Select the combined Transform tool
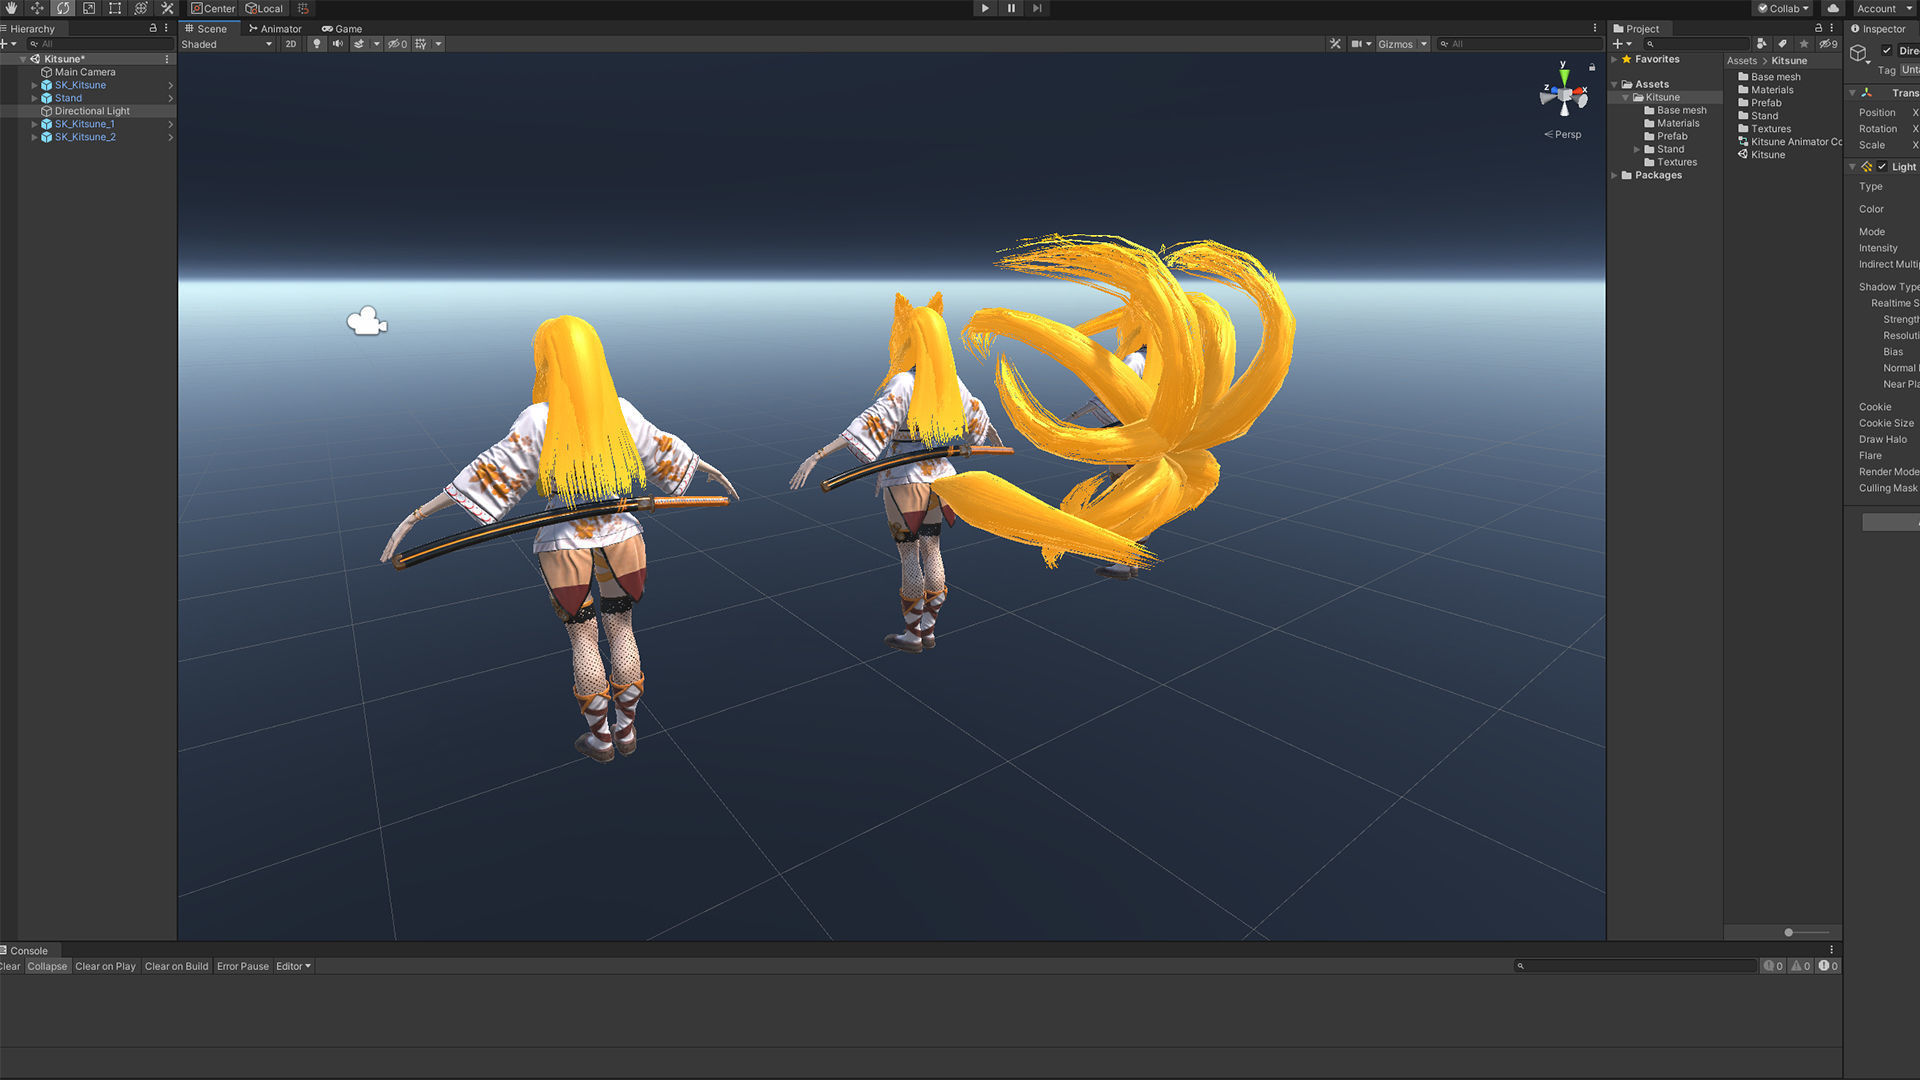The width and height of the screenshot is (1920, 1080). (x=141, y=8)
